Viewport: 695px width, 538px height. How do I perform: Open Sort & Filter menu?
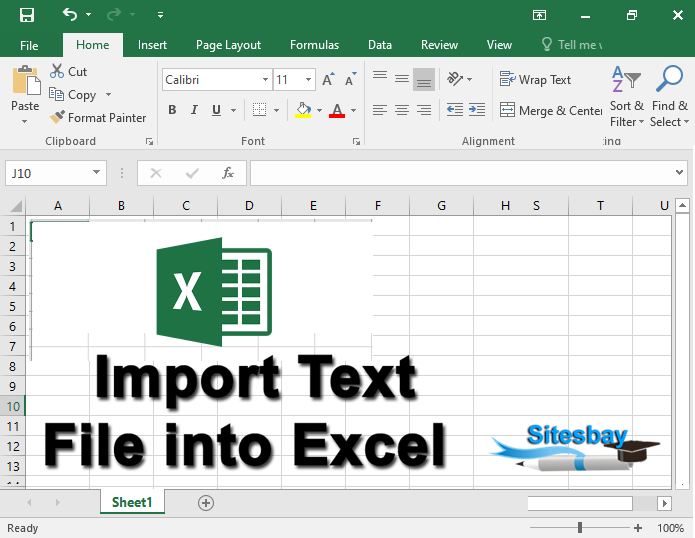[x=627, y=96]
